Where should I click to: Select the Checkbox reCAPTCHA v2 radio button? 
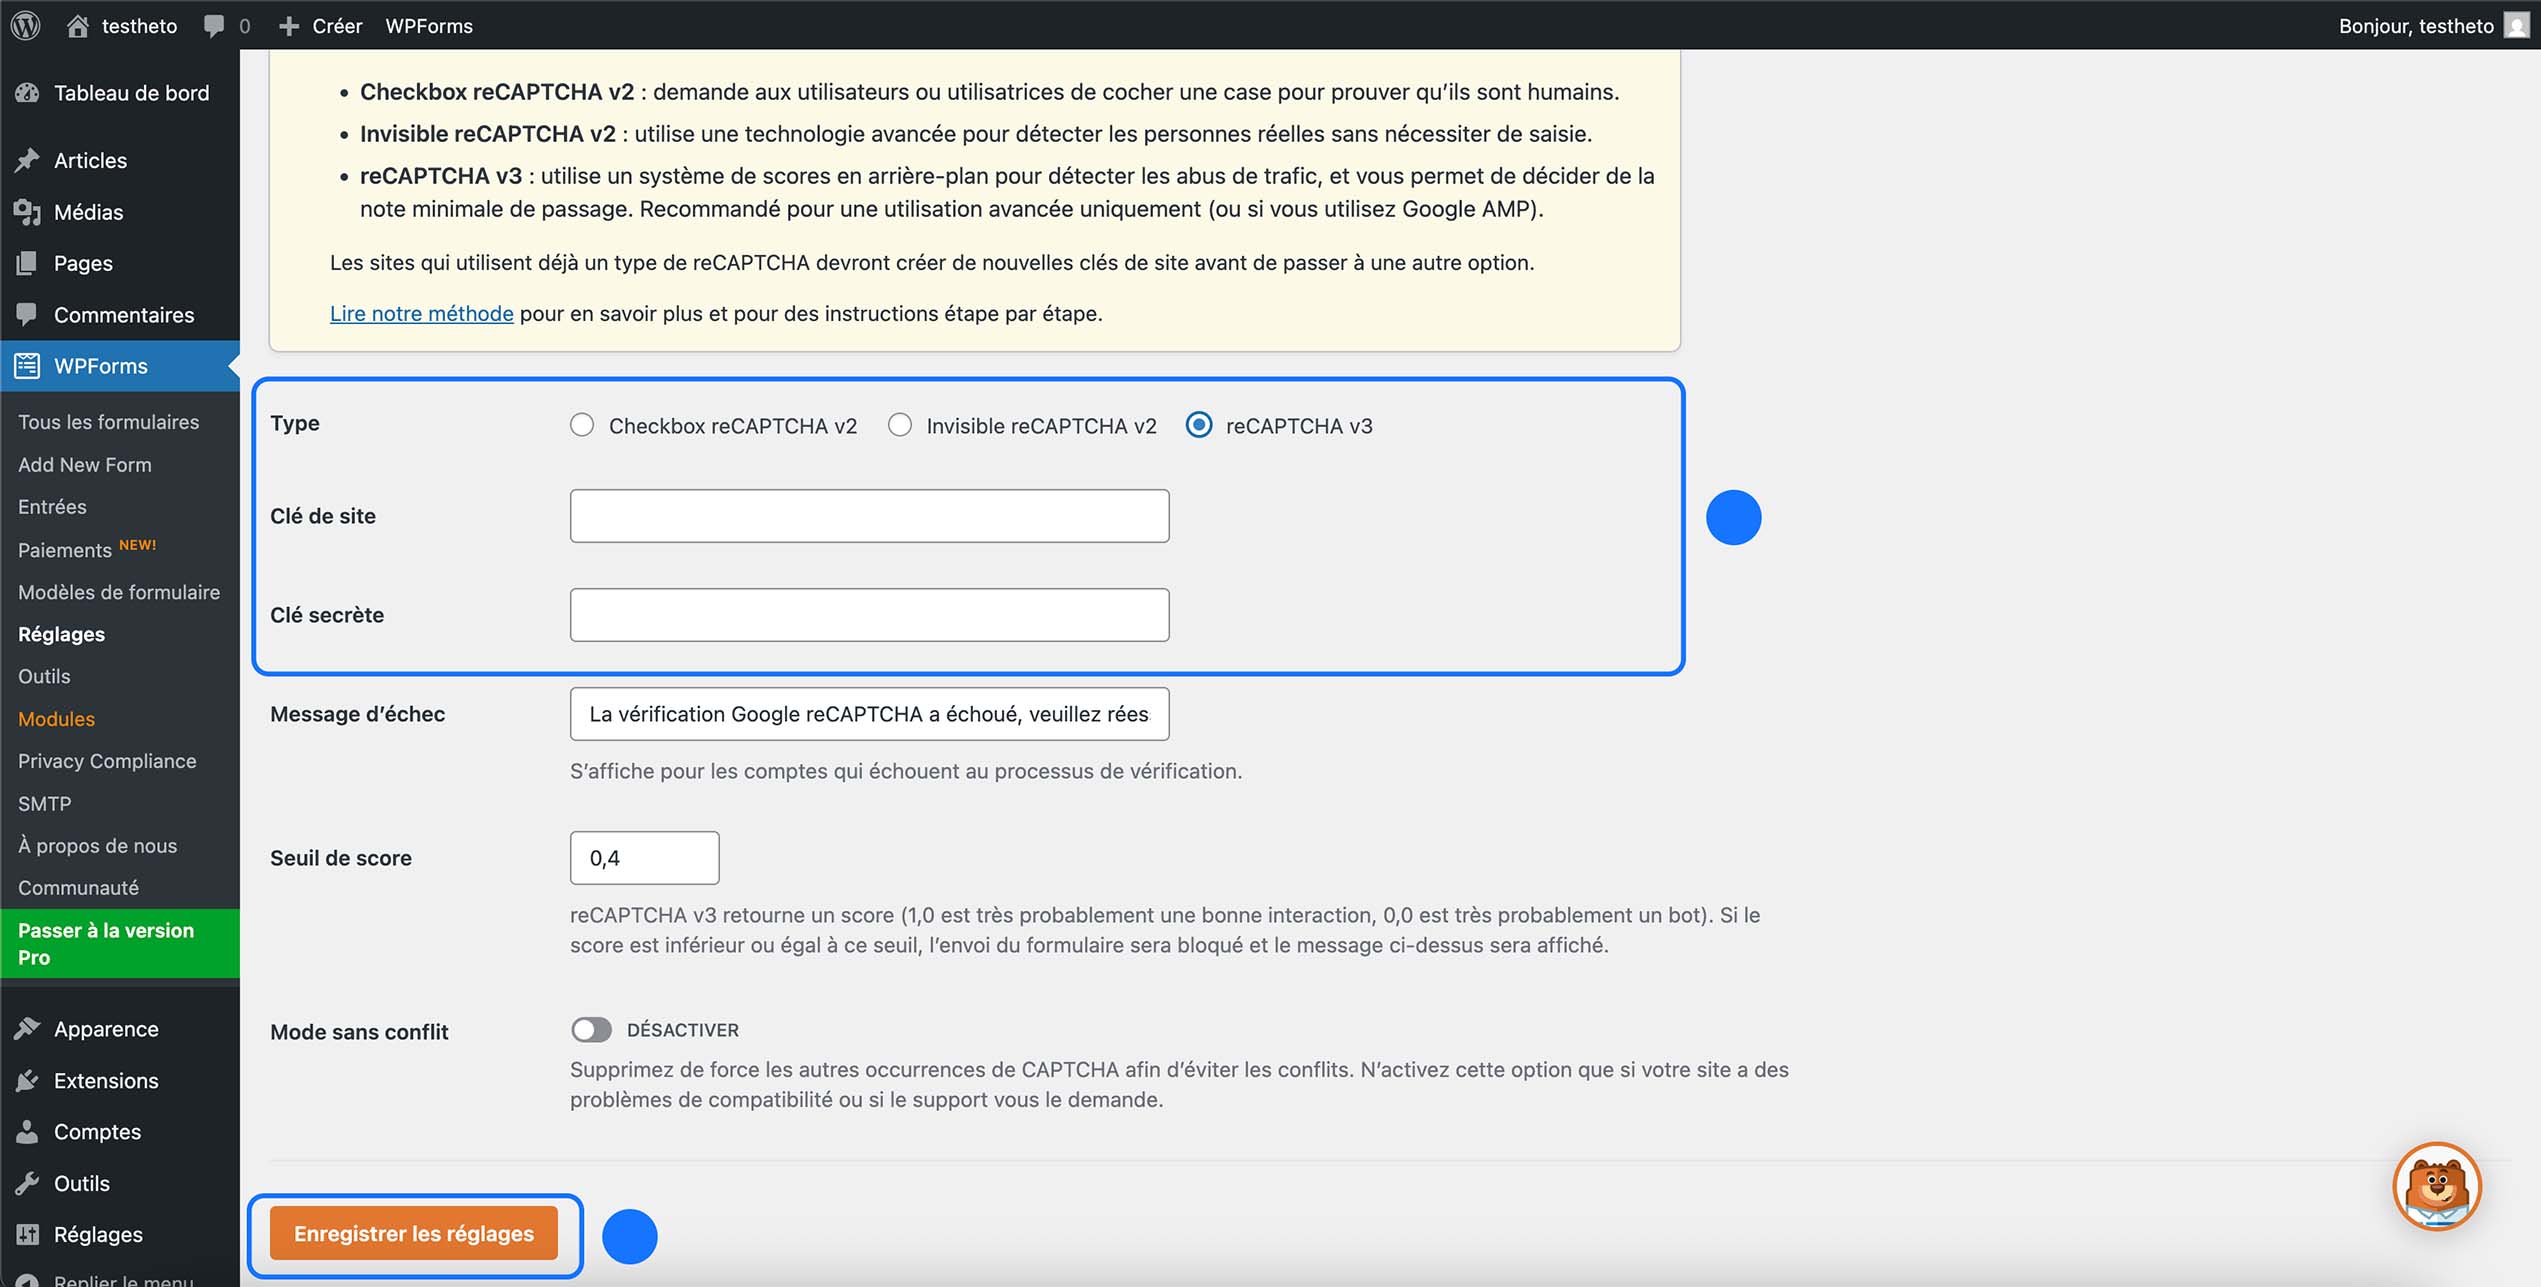582,425
